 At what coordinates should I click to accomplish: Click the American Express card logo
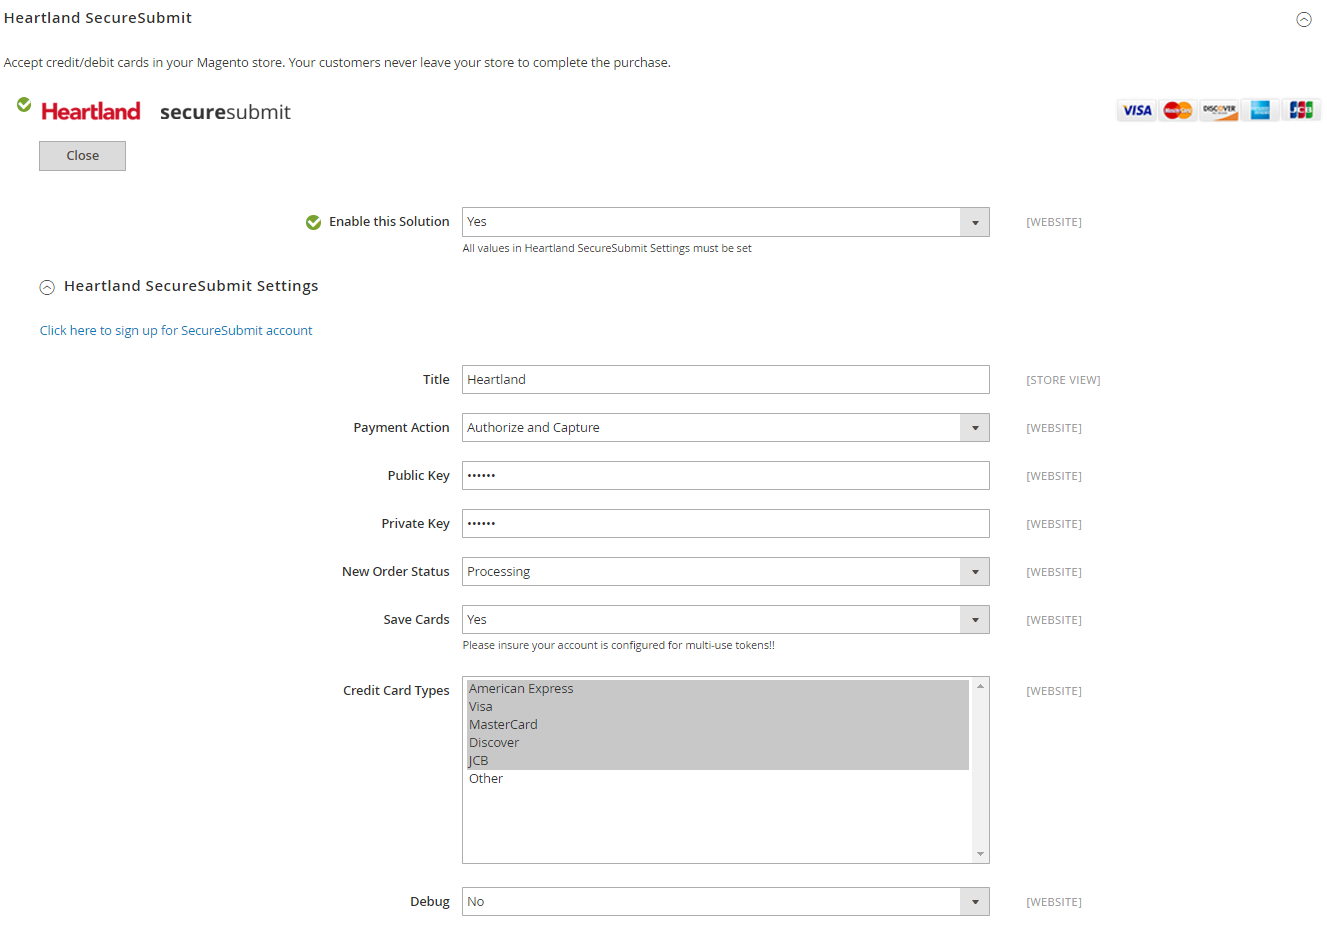click(1260, 110)
